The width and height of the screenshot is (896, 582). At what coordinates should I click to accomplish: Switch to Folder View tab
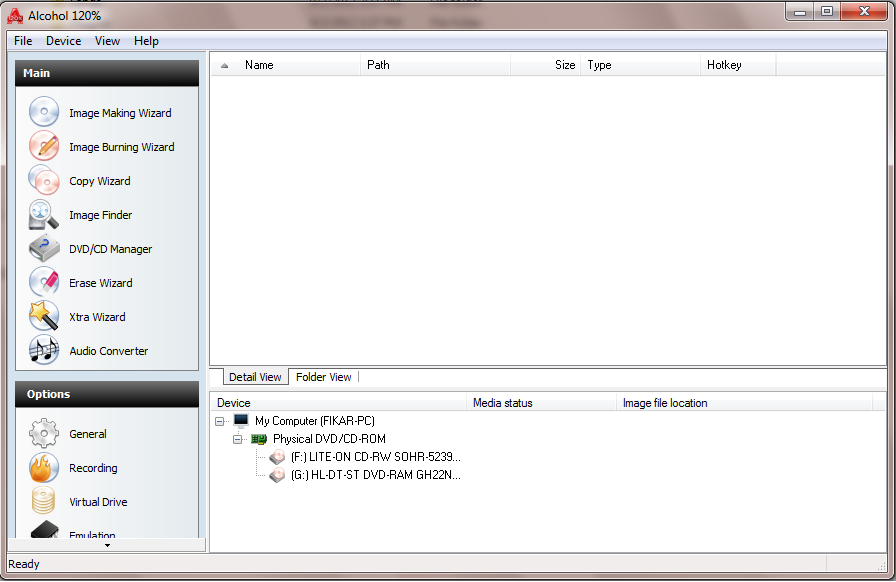pos(323,377)
